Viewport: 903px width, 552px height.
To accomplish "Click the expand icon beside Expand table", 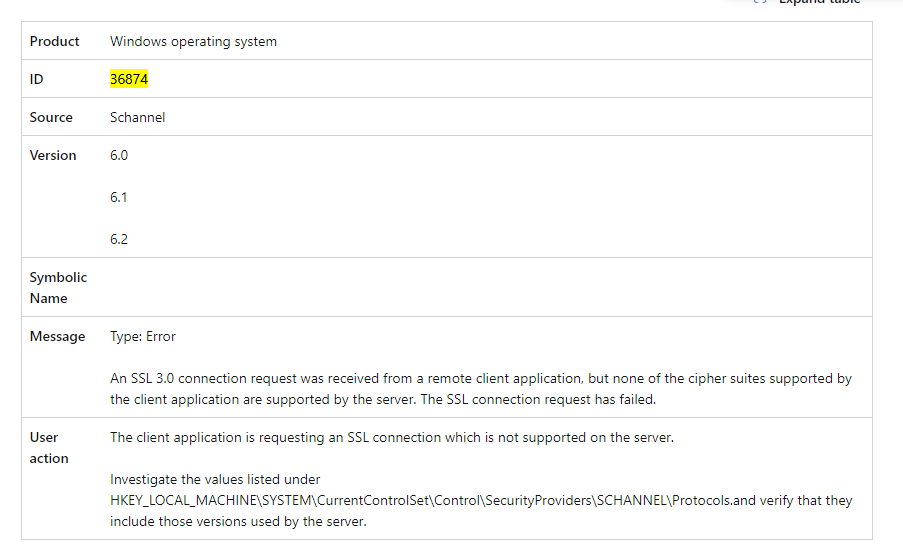I will pos(760,2).
